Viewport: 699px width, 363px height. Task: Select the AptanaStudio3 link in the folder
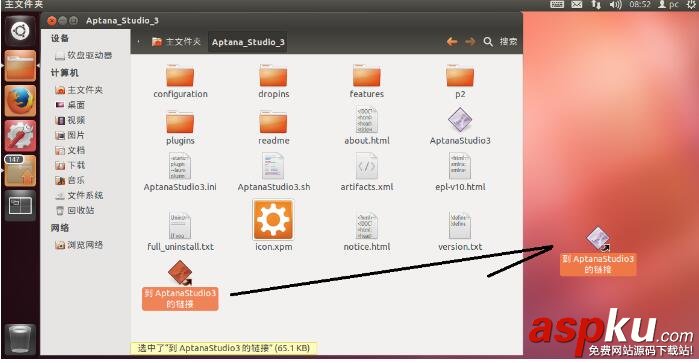[180, 285]
